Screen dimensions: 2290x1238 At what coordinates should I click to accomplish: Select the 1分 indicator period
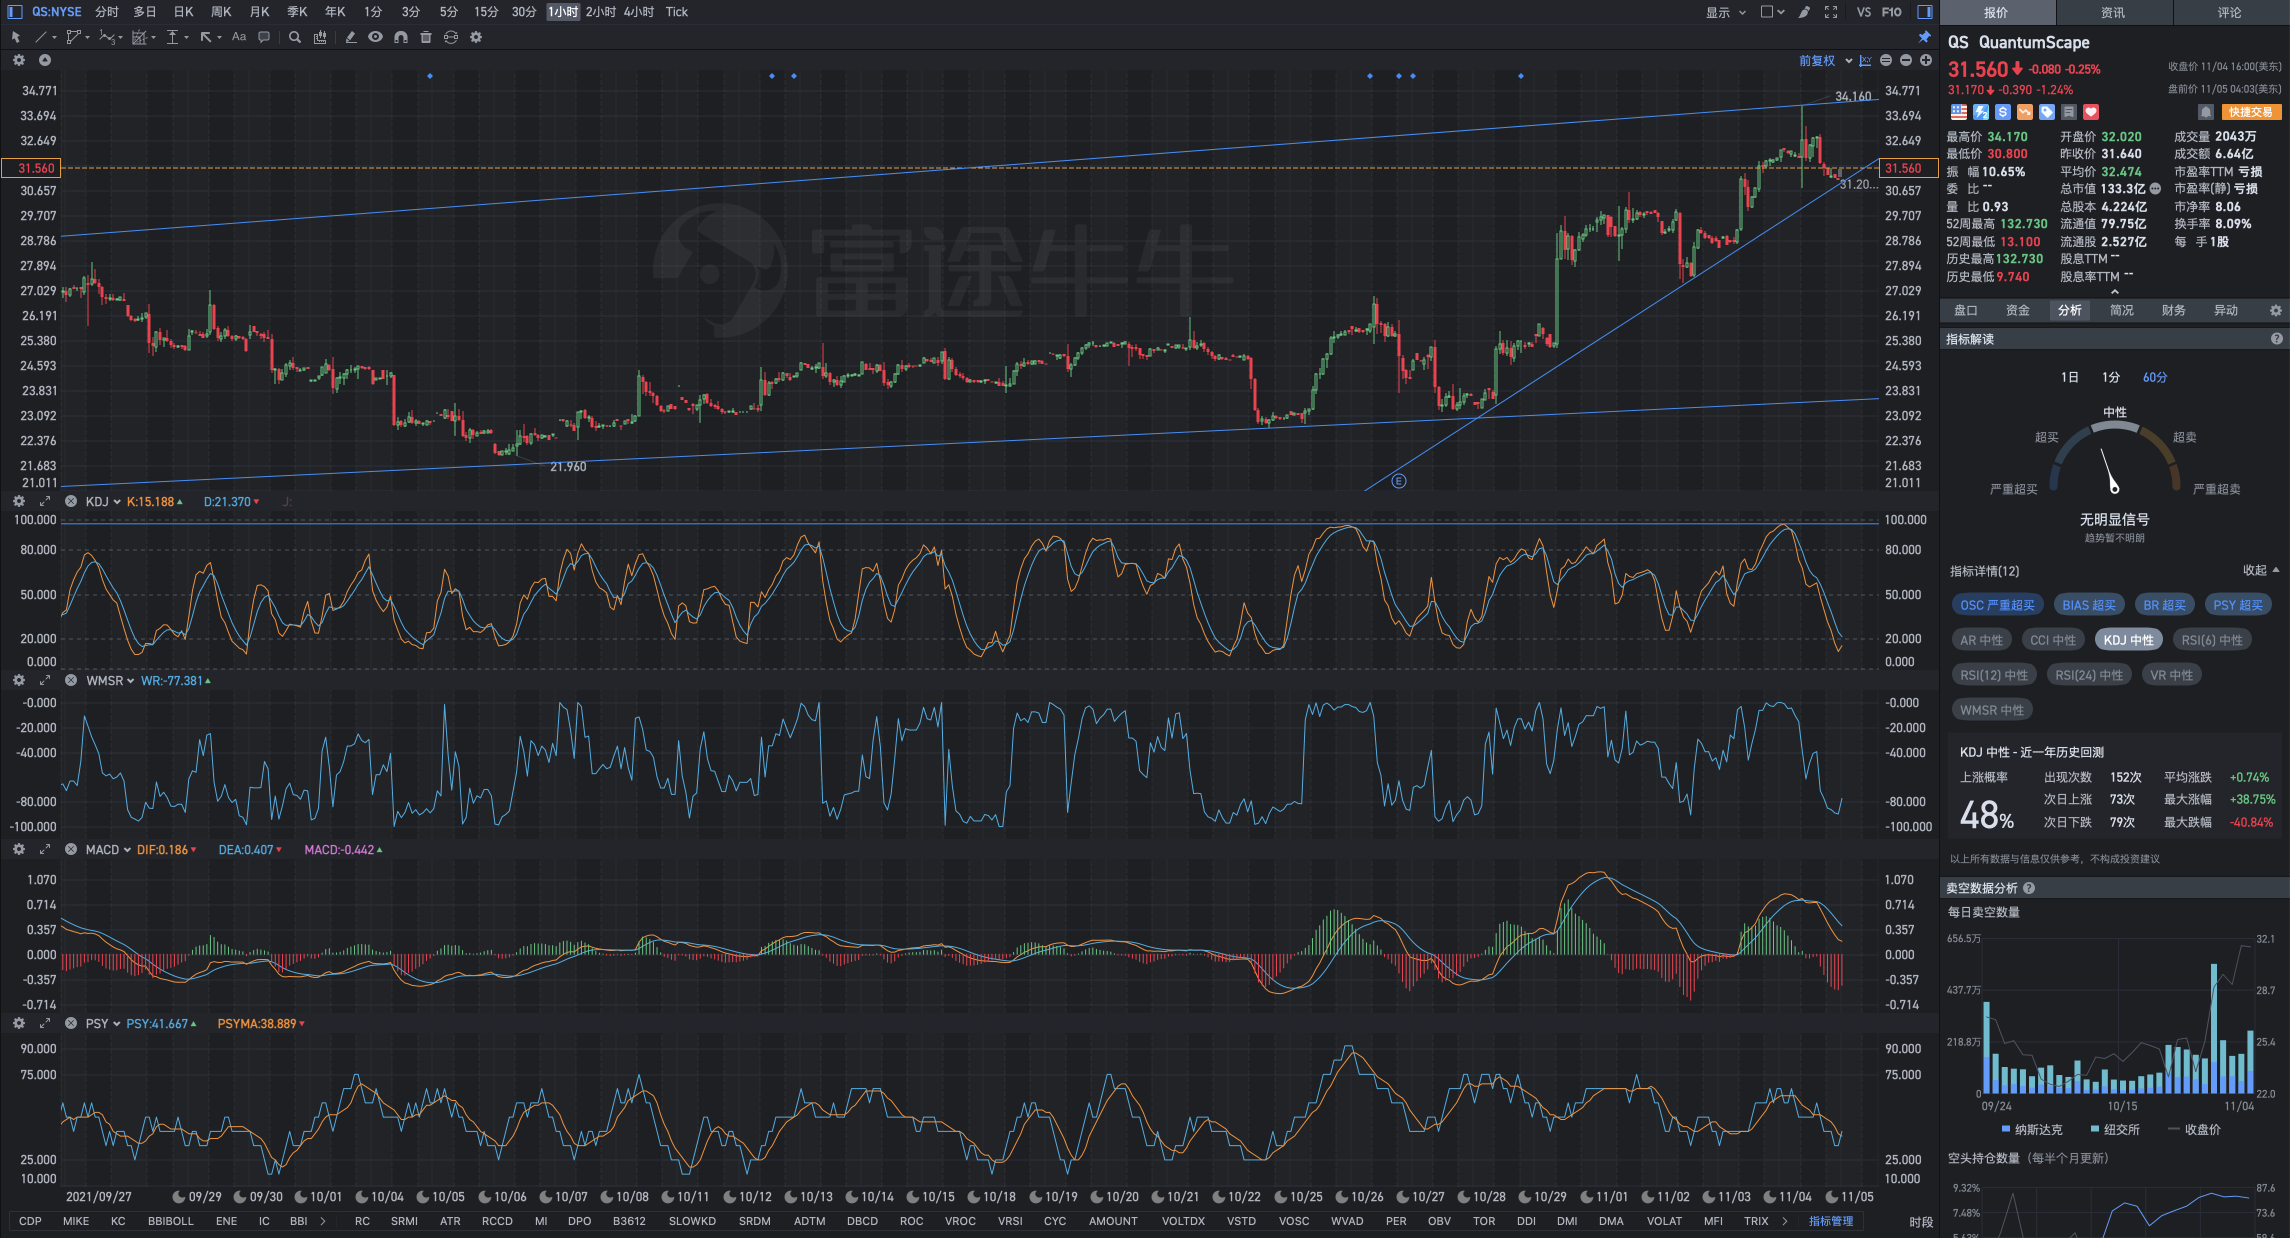(2110, 377)
